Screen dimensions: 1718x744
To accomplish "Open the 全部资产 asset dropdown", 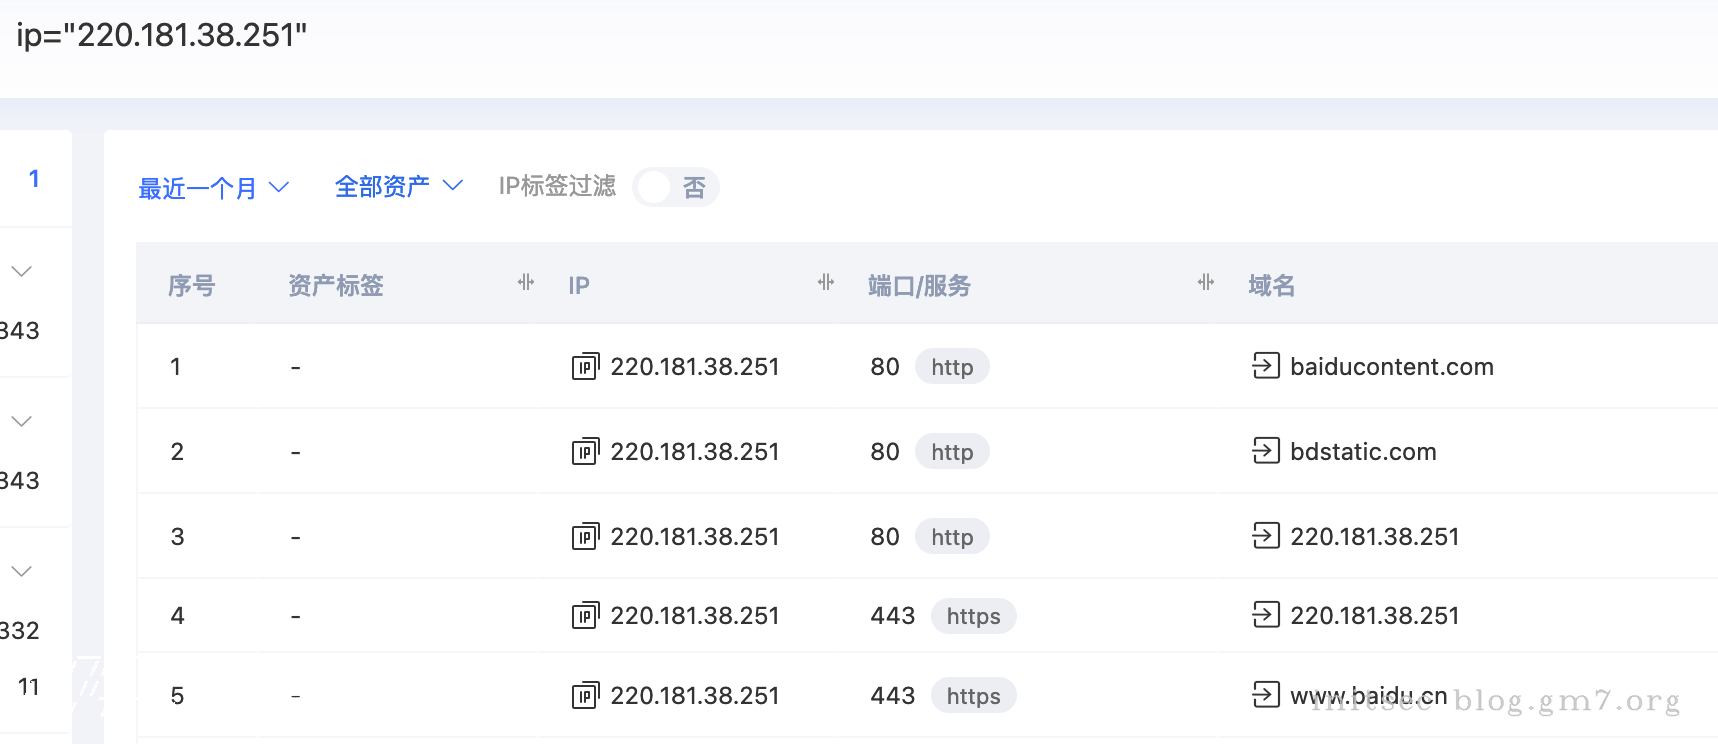I will pos(398,187).
